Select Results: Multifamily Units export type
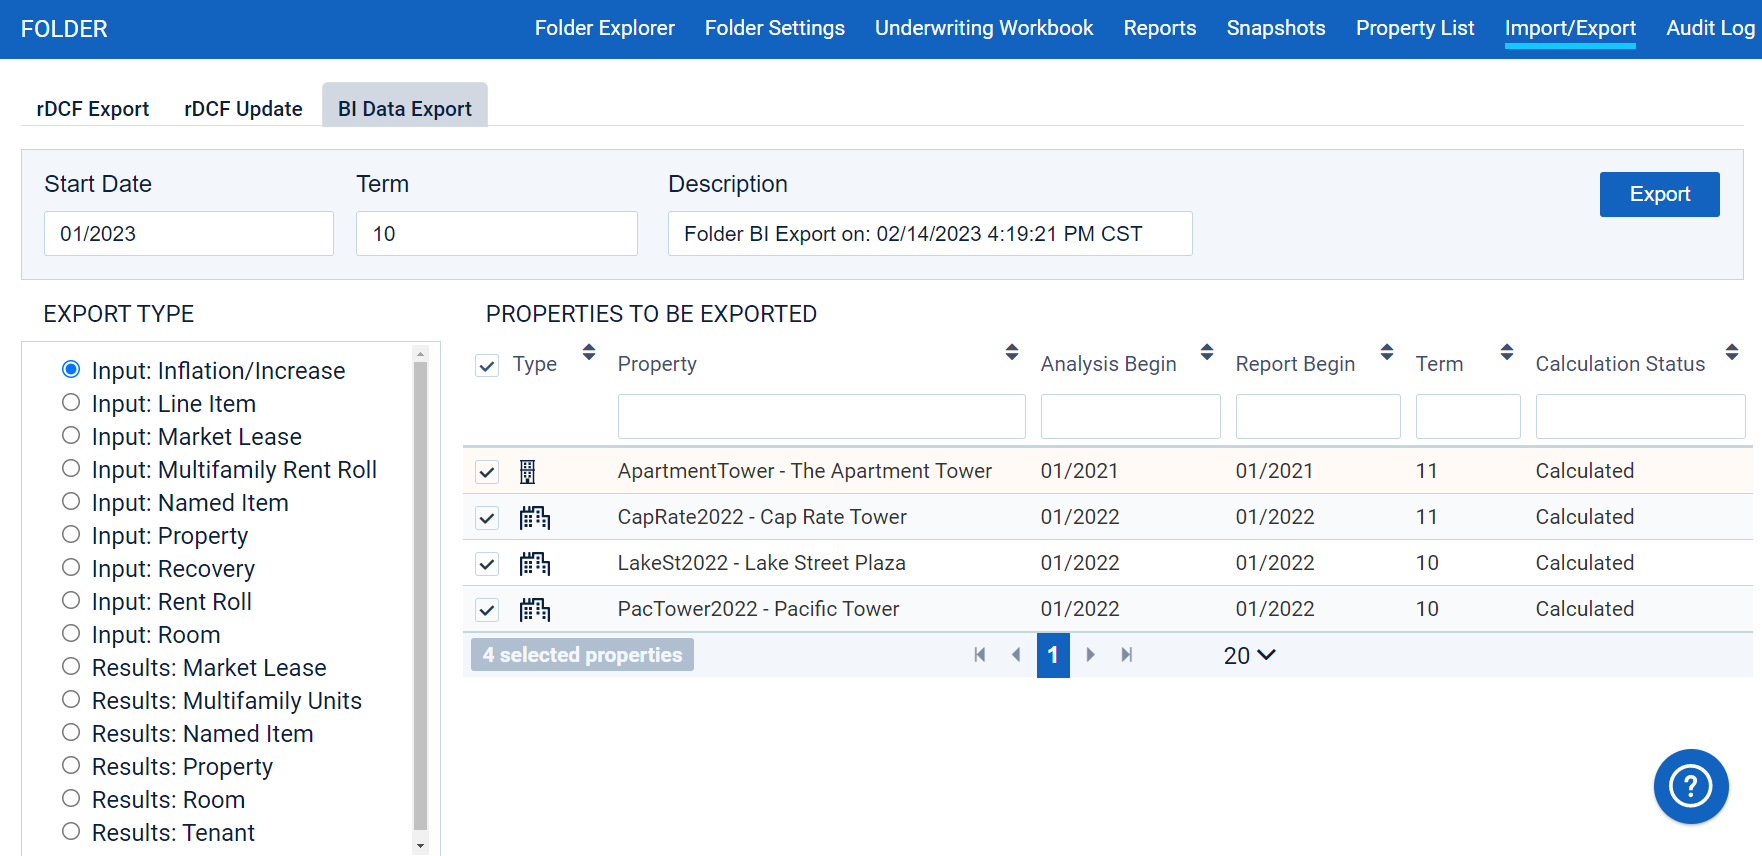 71,699
